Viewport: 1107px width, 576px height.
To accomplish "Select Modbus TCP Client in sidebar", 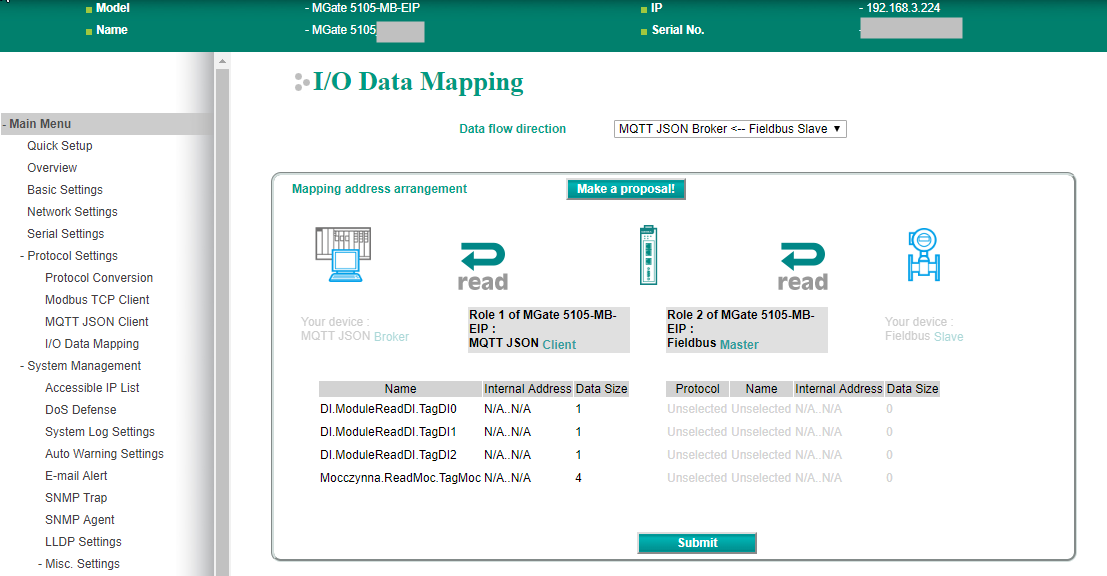I will [97, 300].
